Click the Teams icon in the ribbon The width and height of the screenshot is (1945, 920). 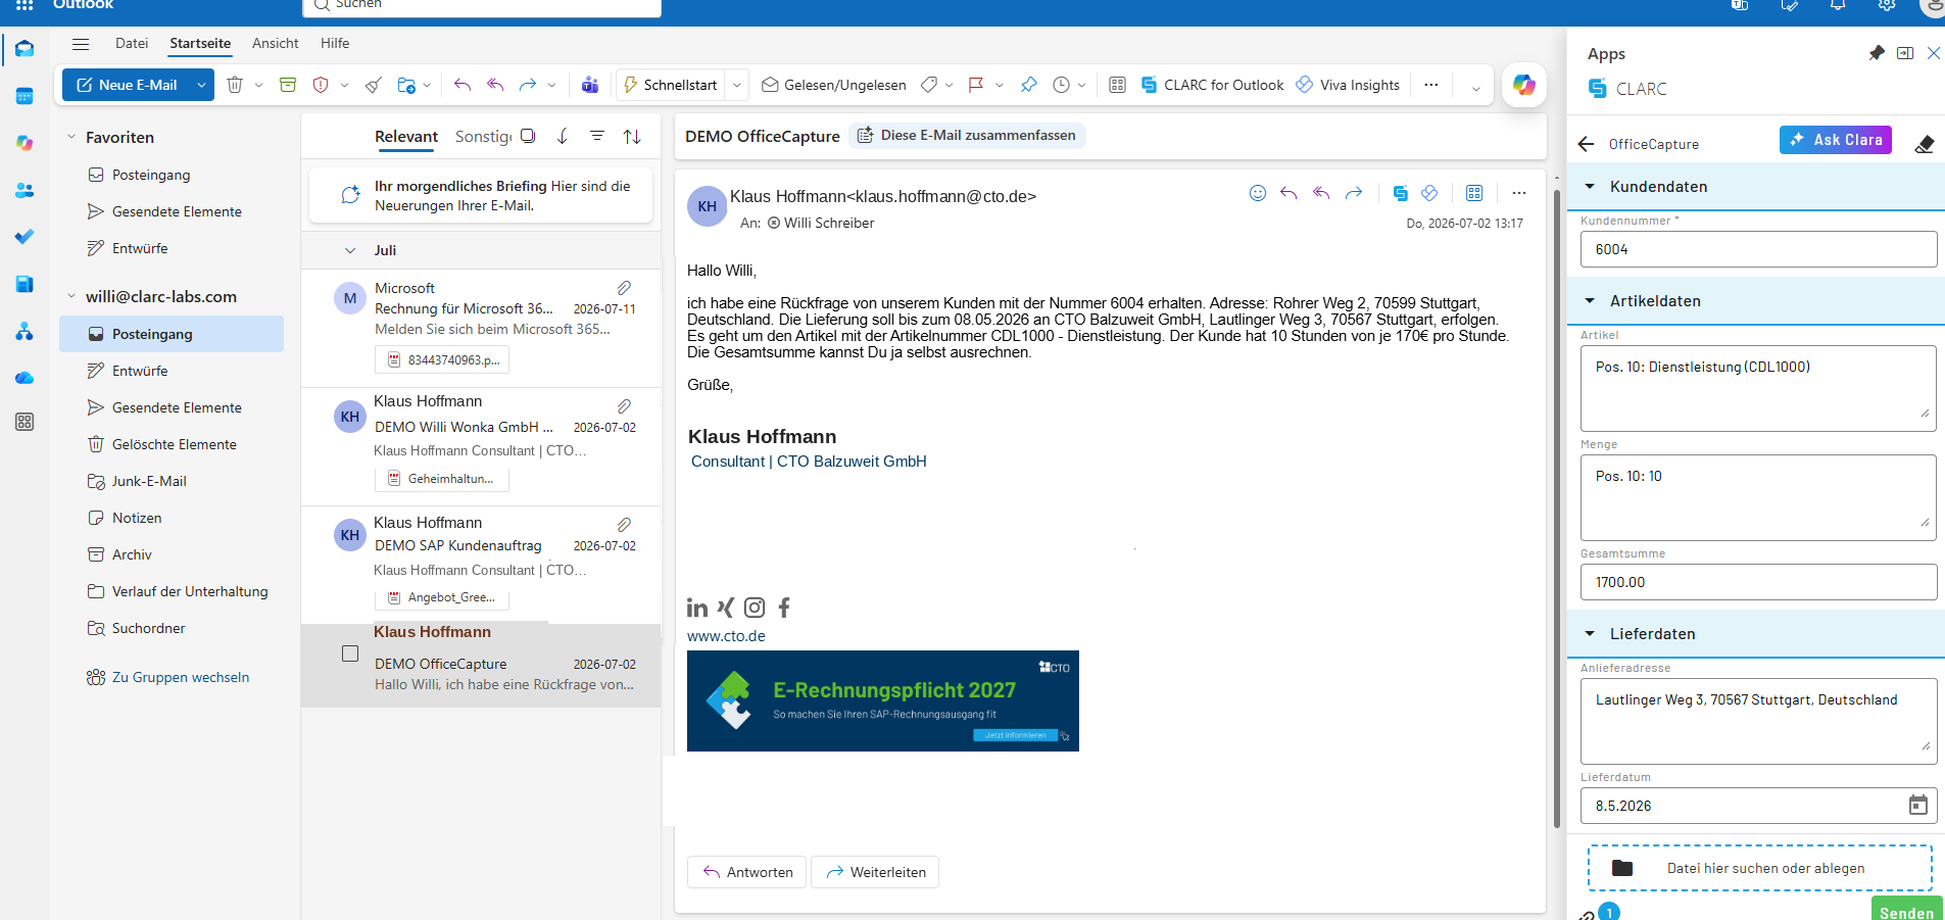(590, 85)
